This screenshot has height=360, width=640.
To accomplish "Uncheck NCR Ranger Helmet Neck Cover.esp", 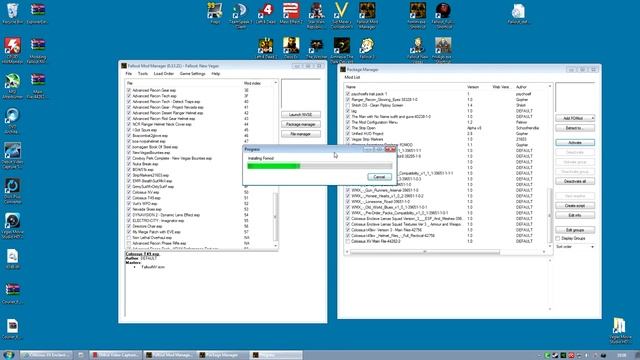I will pyautogui.click(x=129, y=124).
